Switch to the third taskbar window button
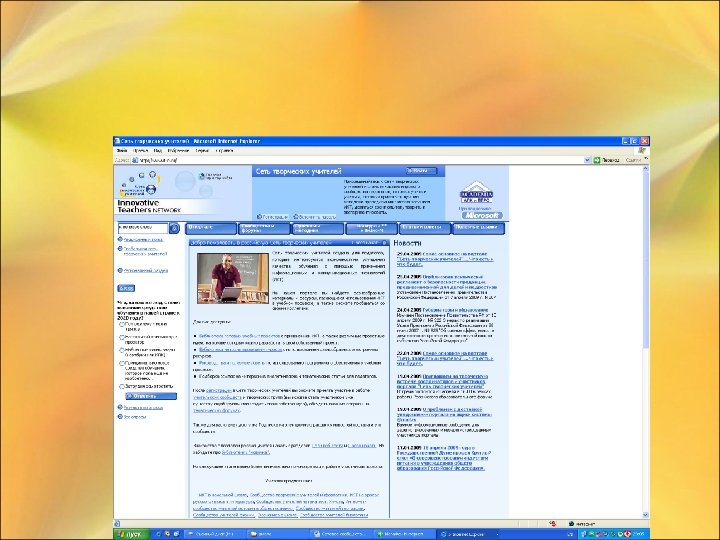This screenshot has height=540, width=720. coord(340,534)
